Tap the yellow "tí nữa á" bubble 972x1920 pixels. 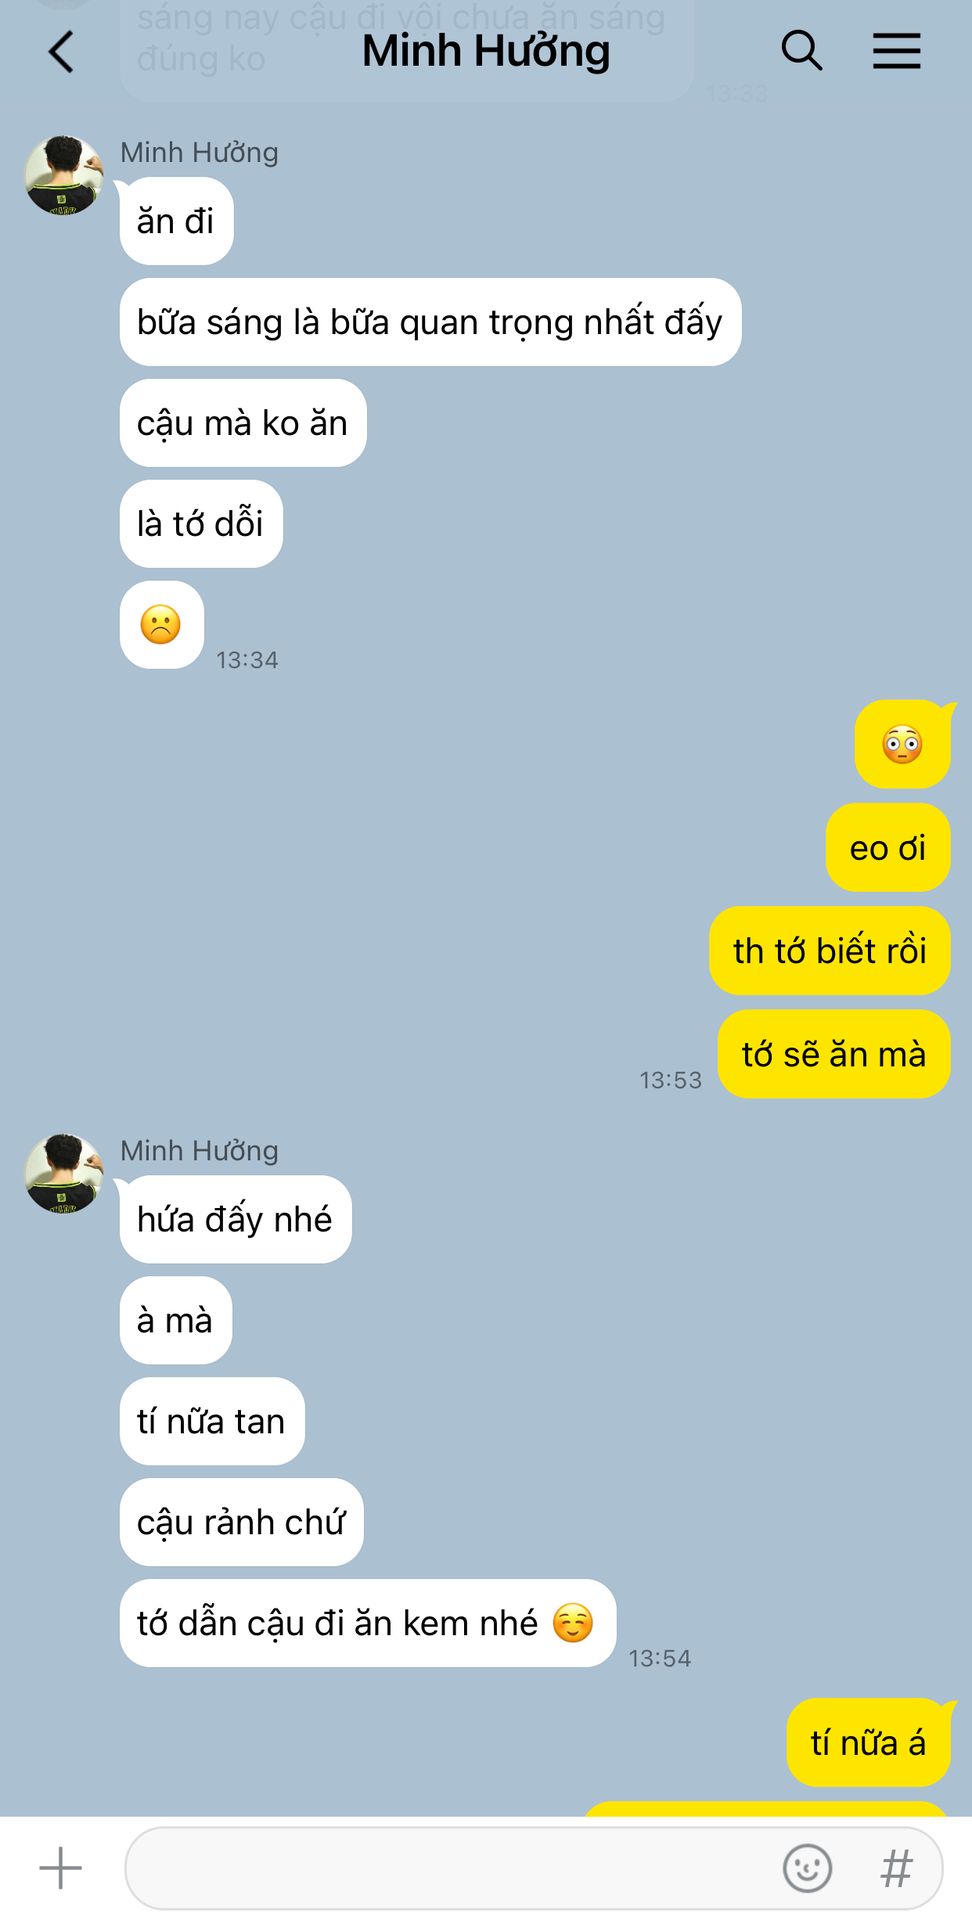coord(868,1743)
